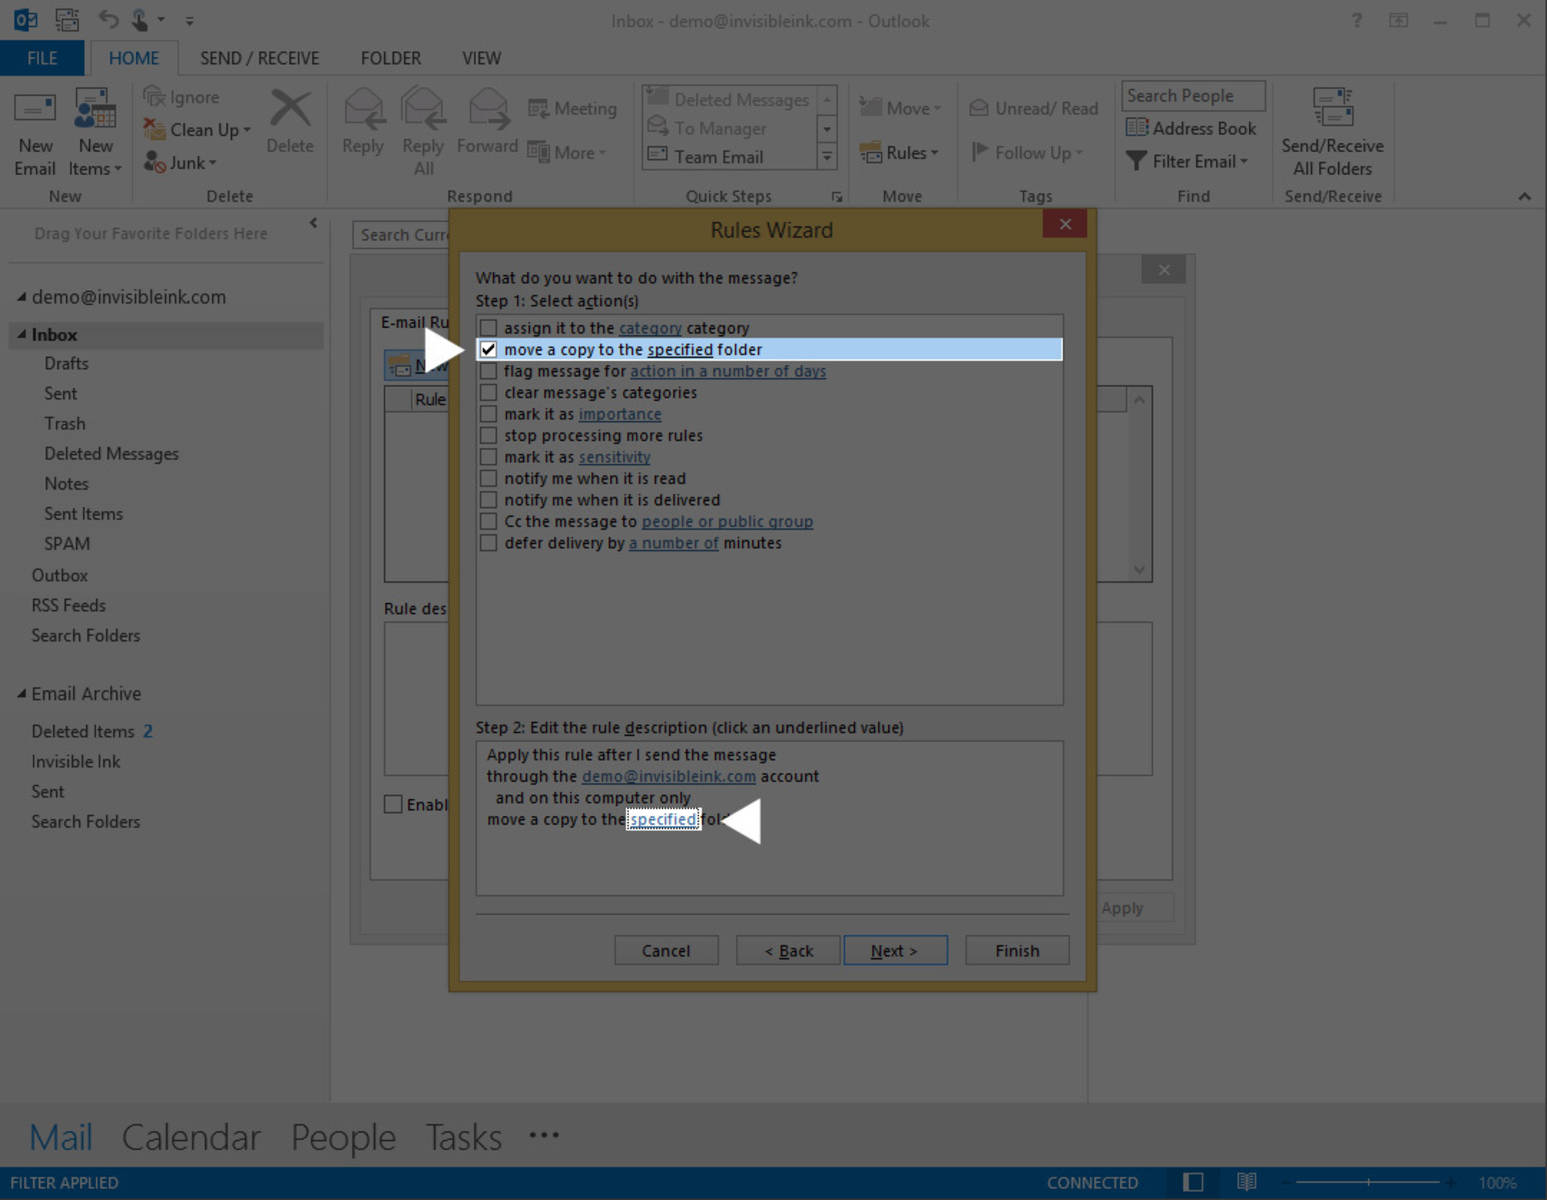Screen dimensions: 1547x1200
Task: Check 'notify me when it is delivered'
Action: click(488, 500)
